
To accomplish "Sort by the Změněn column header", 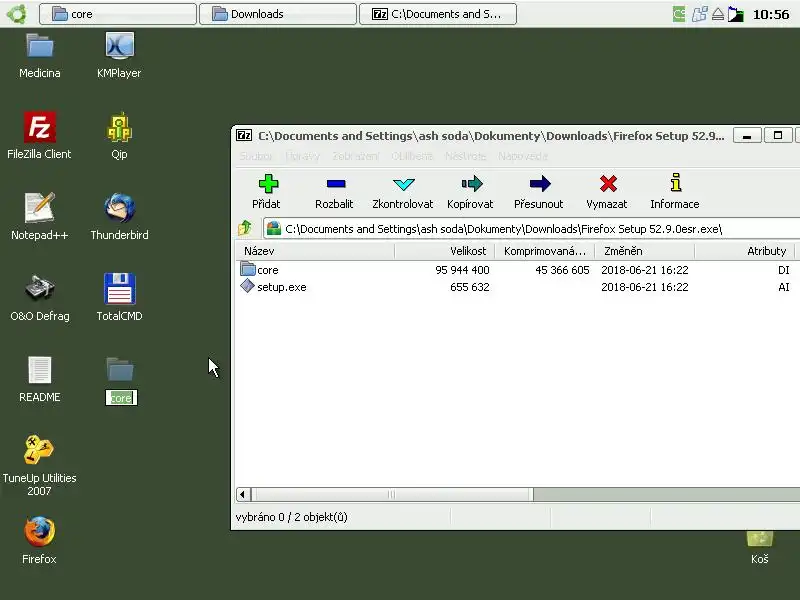I will (644, 251).
